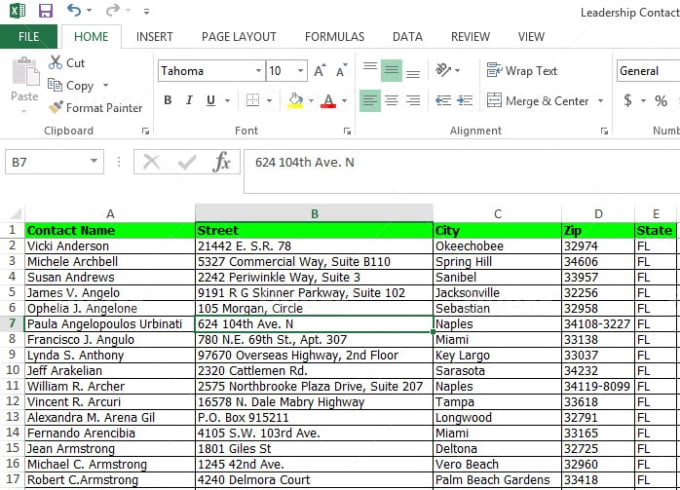Click Increase Indent icon

[x=464, y=101]
